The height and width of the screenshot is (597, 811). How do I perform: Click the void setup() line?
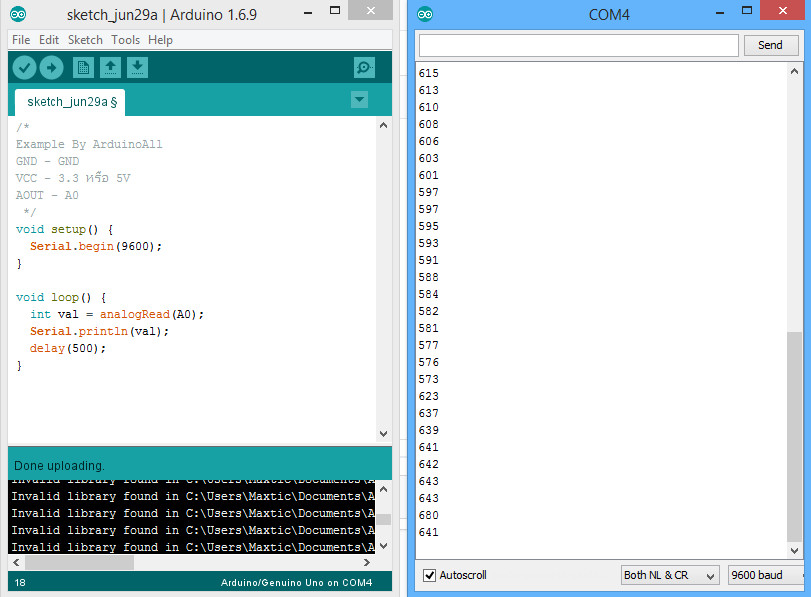point(65,229)
